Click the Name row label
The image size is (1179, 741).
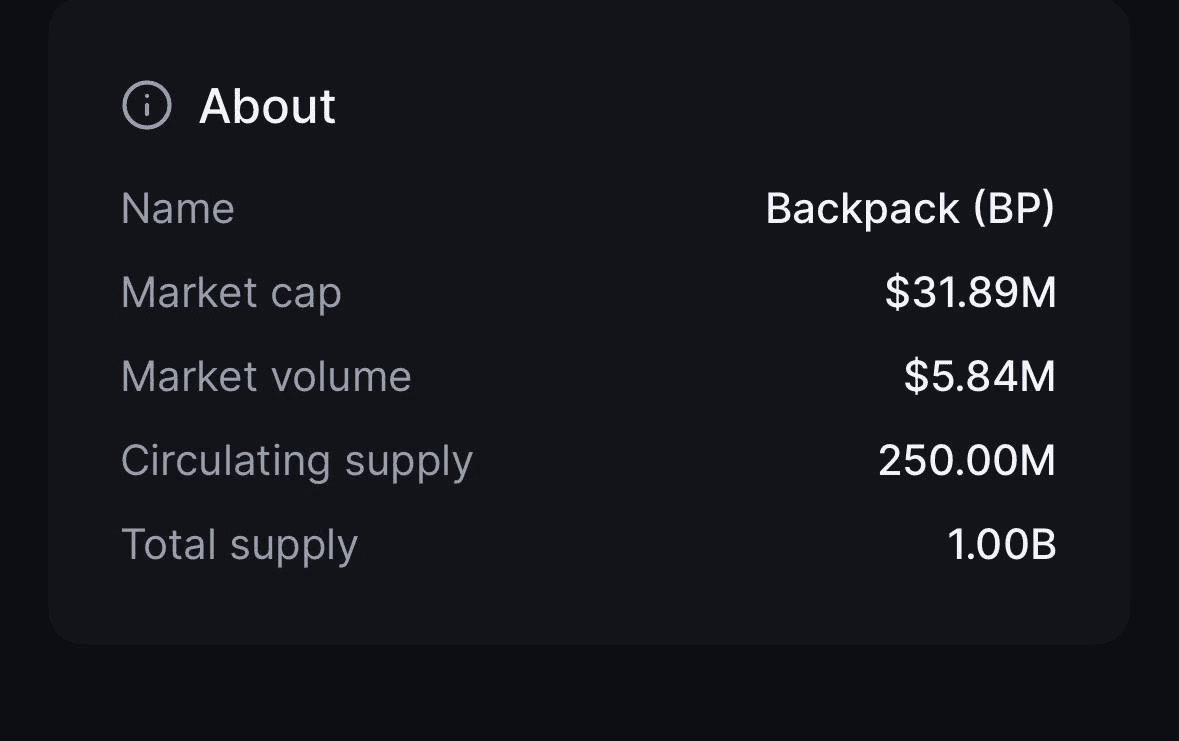click(178, 209)
